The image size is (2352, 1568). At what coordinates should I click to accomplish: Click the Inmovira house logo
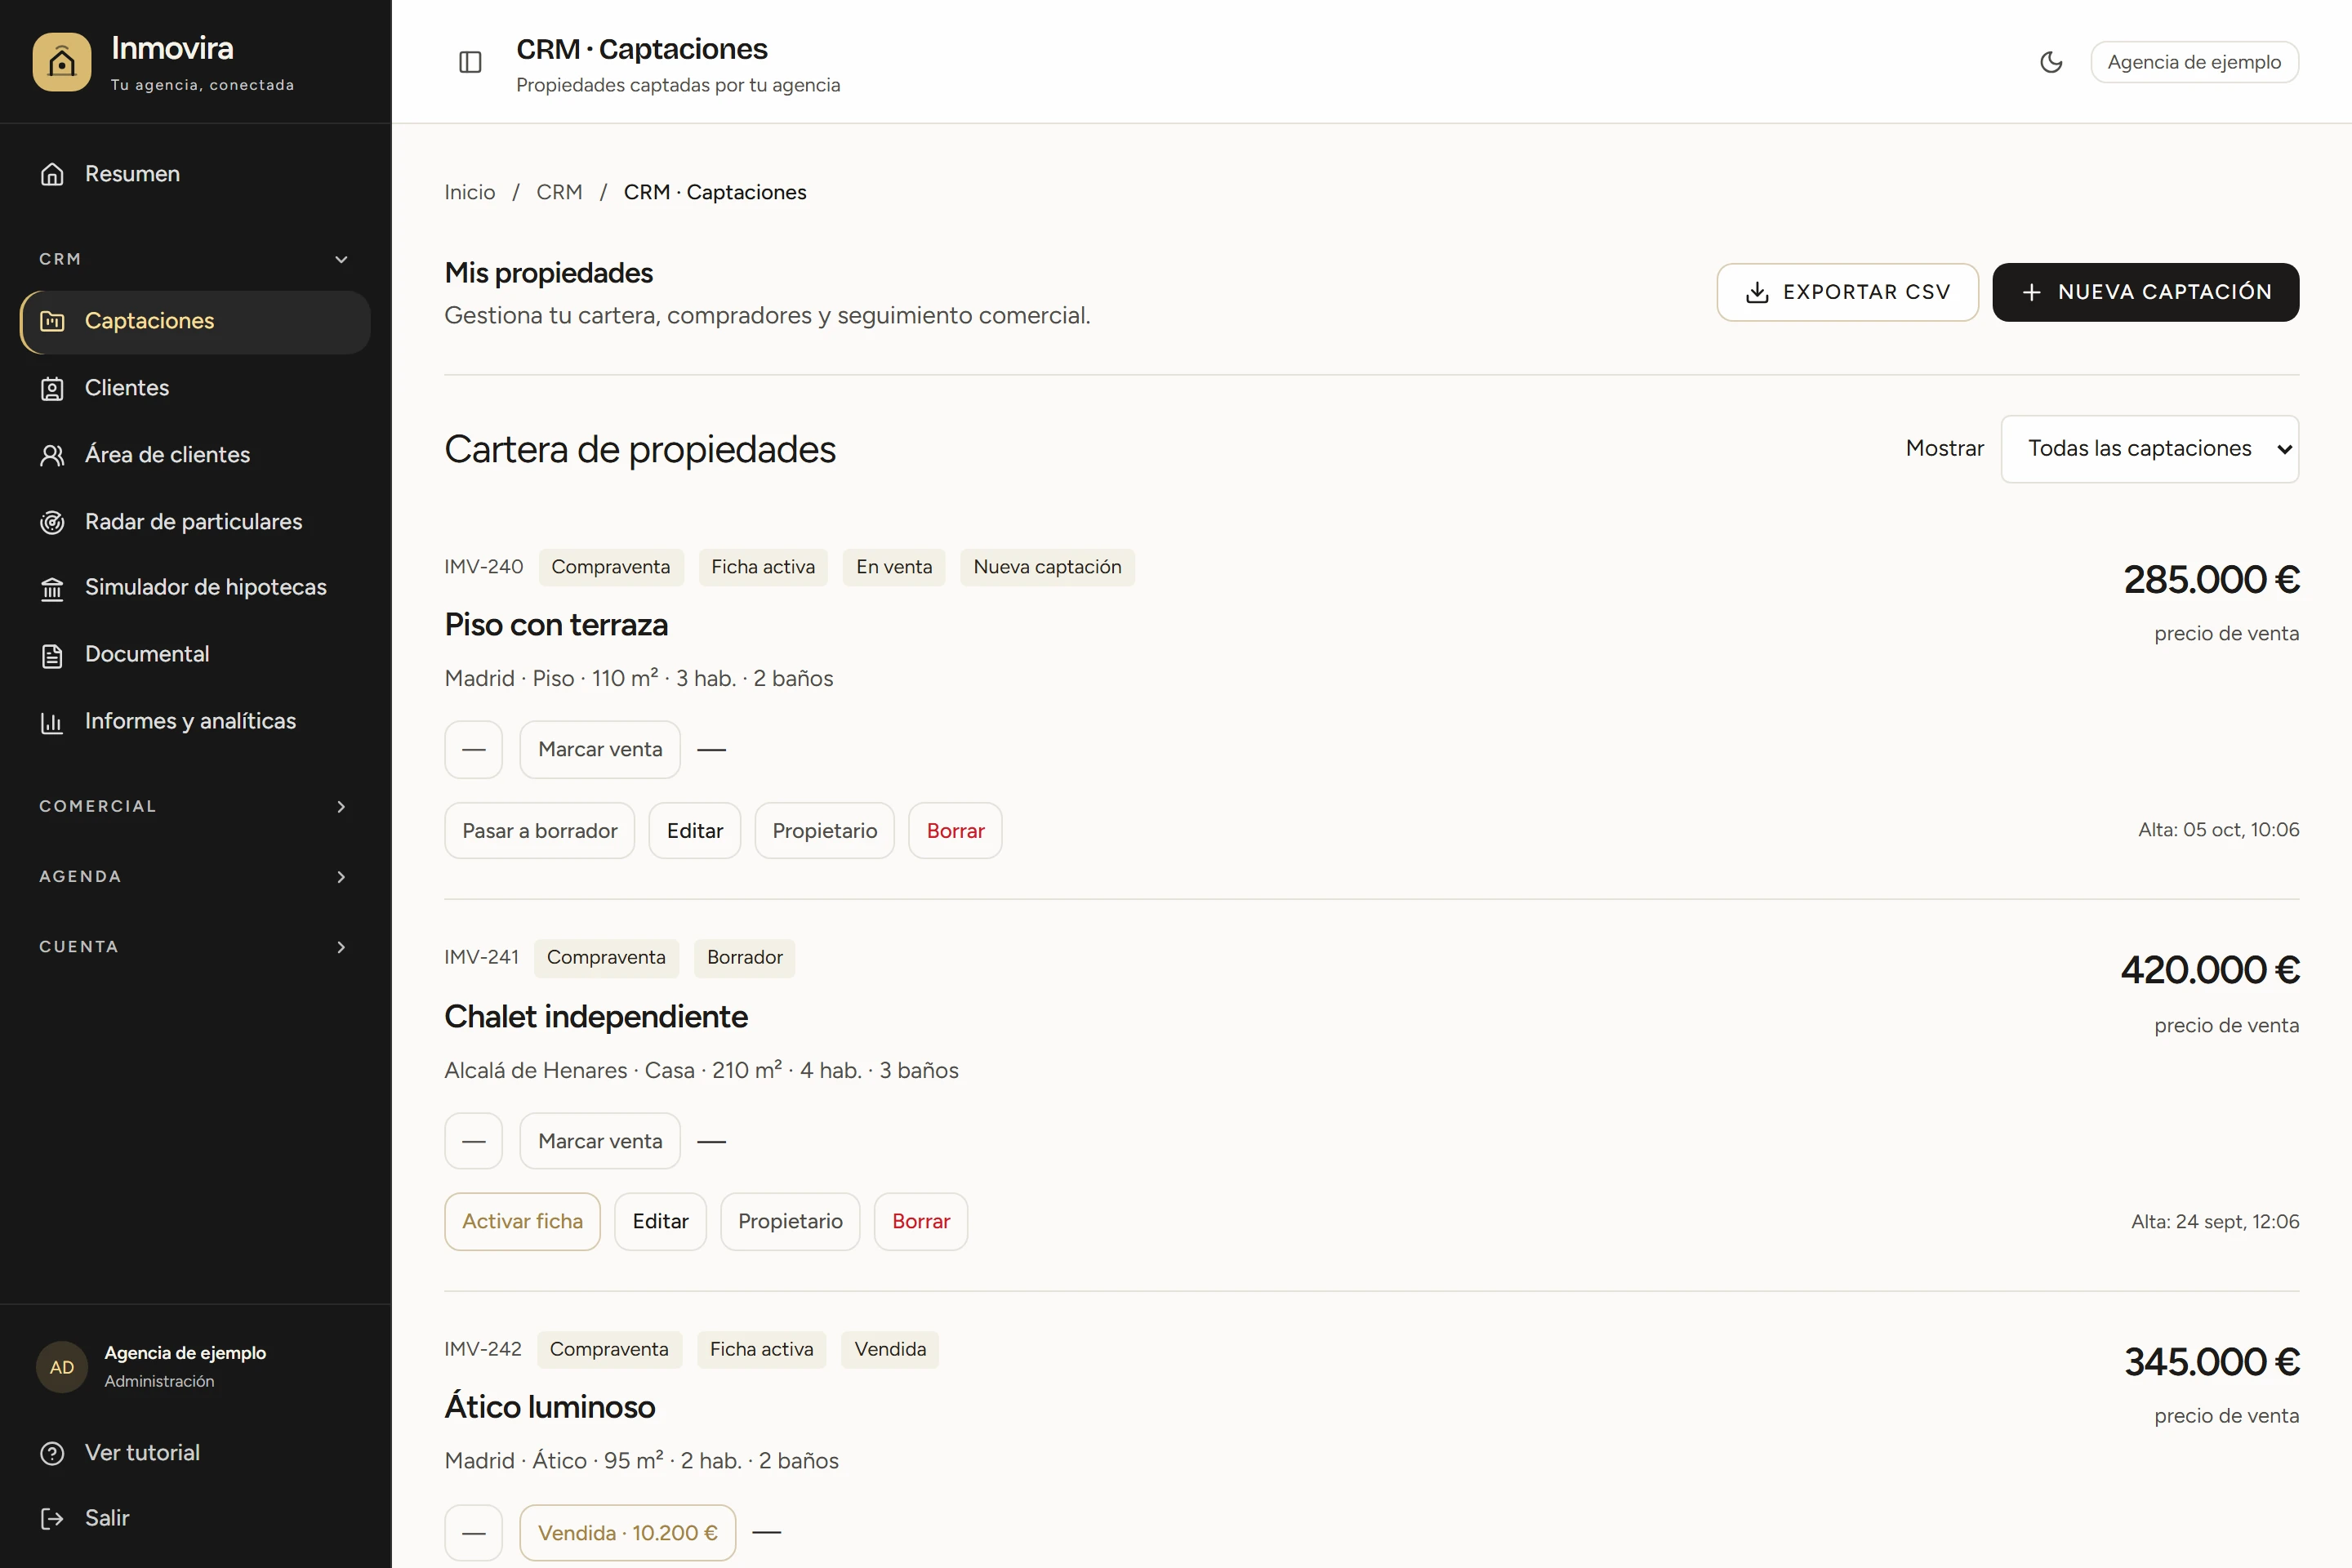62,62
